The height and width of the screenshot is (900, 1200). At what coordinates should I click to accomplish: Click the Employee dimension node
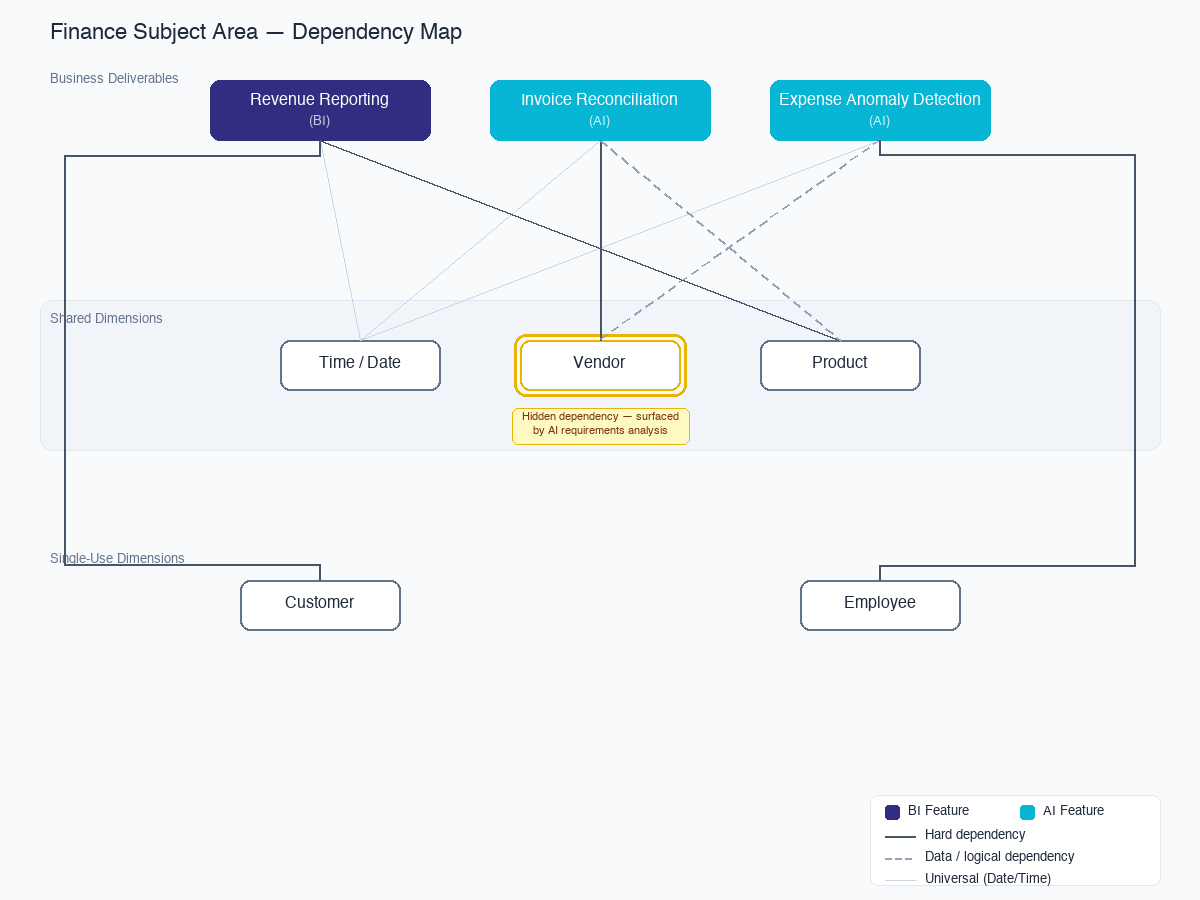[880, 604]
